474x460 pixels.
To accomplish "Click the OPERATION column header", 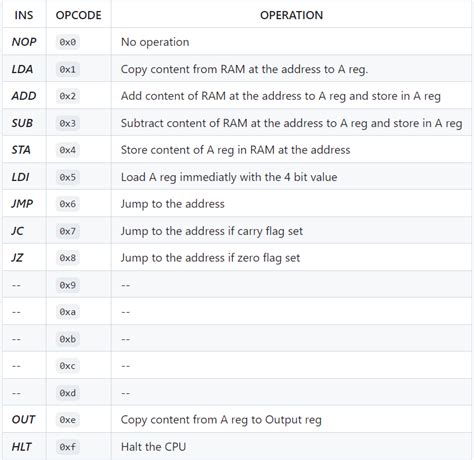I will point(291,15).
